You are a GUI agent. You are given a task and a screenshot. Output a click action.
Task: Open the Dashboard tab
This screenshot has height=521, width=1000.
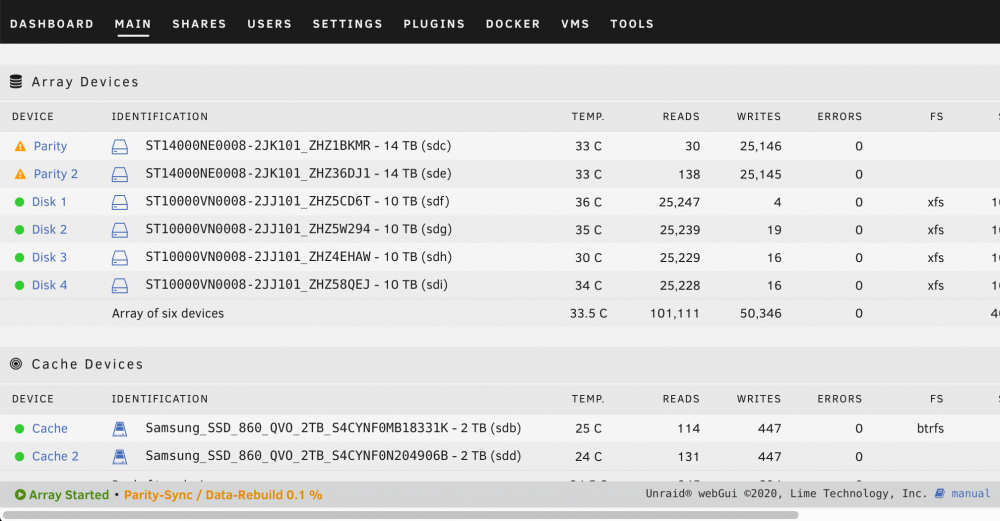[x=52, y=24]
